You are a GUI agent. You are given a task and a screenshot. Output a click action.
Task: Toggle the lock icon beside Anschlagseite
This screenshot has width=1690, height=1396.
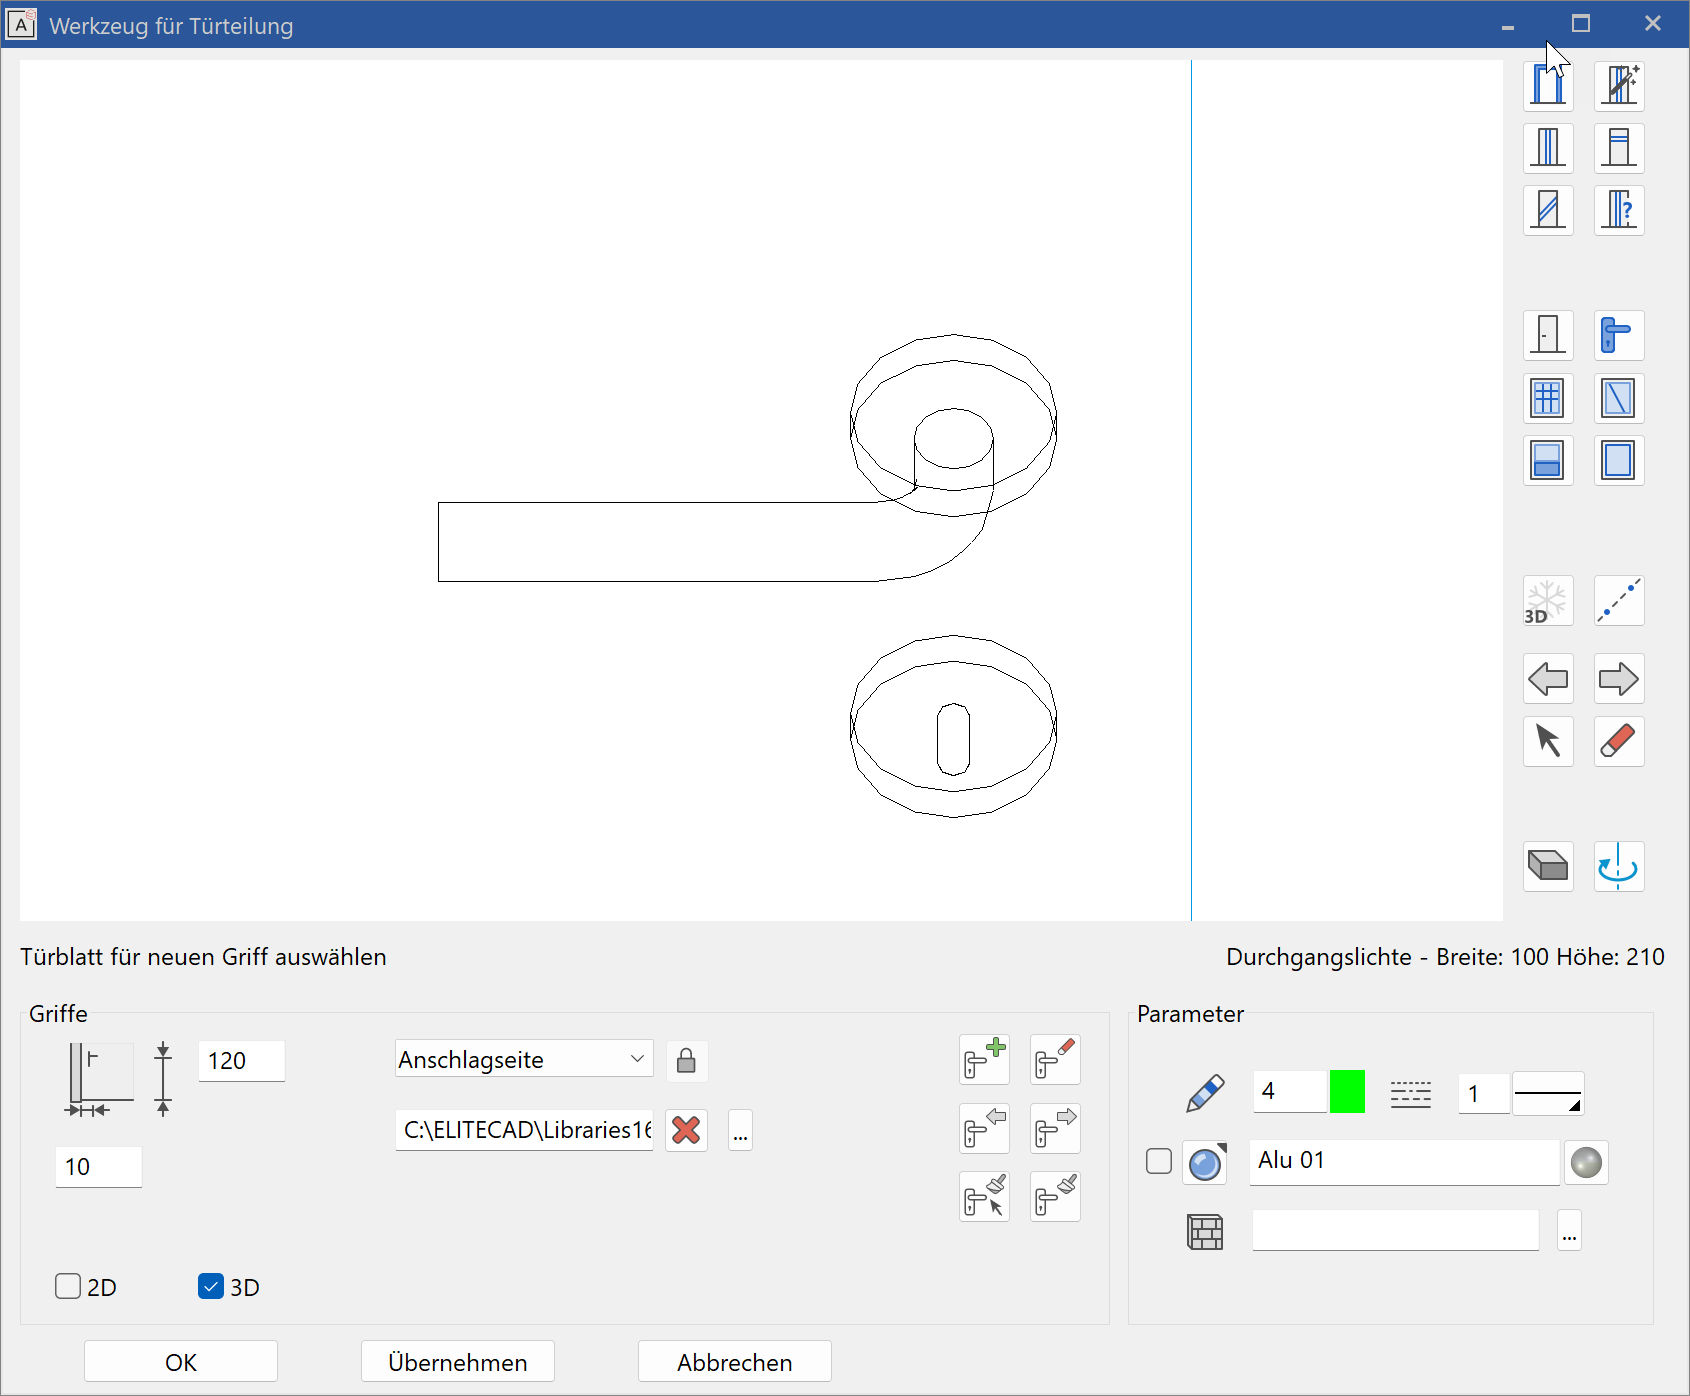pyautogui.click(x=686, y=1061)
